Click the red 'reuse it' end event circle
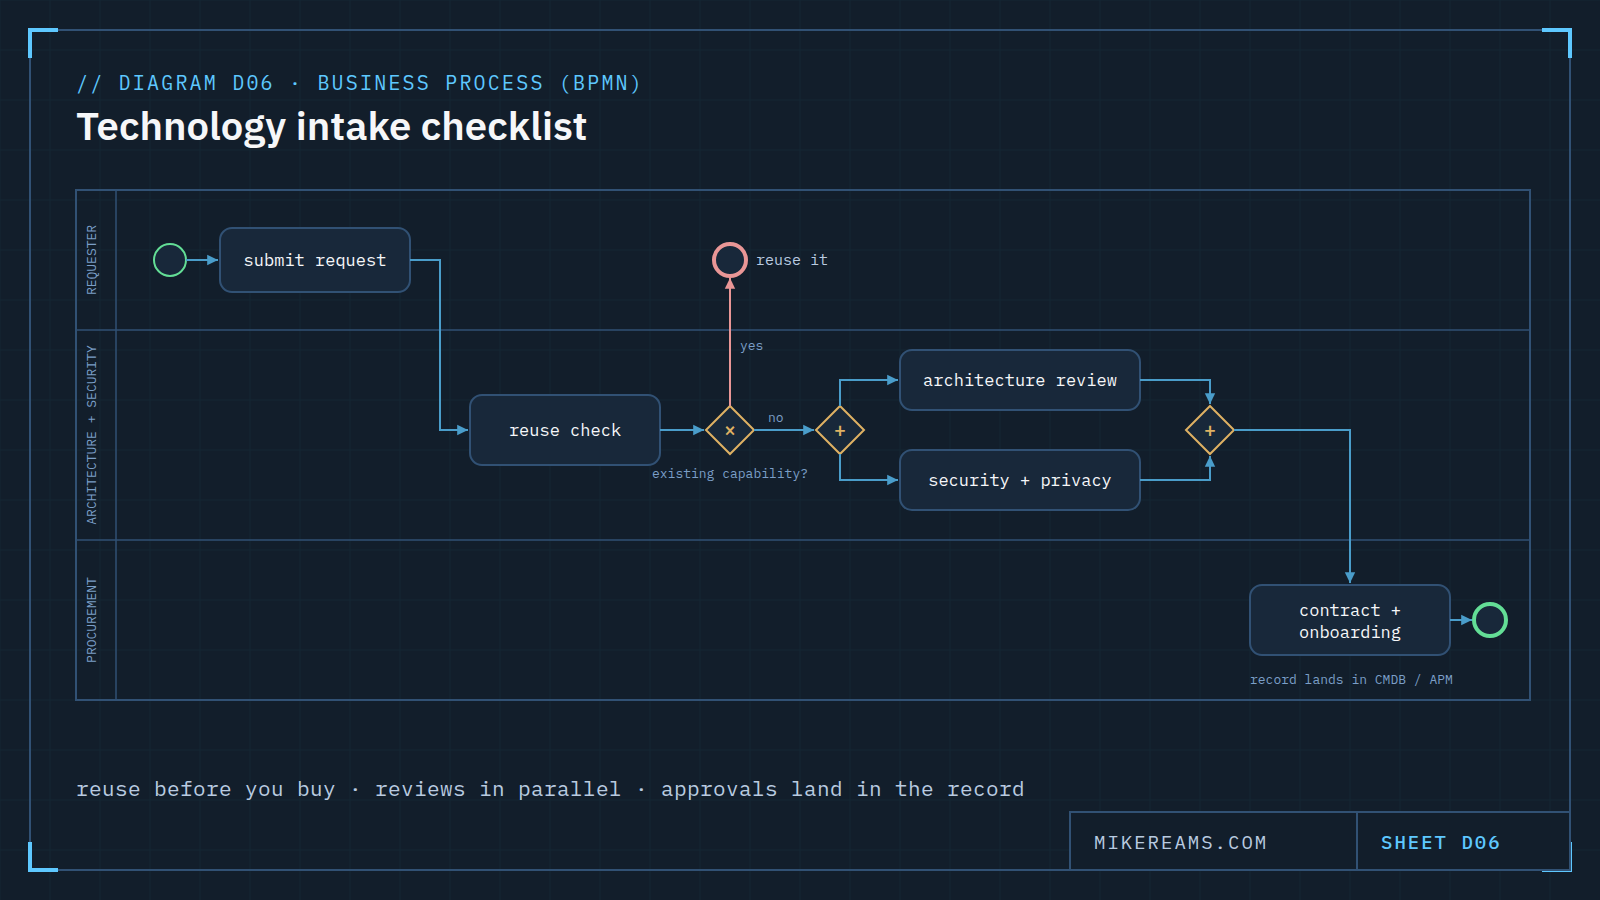1600x900 pixels. click(x=730, y=260)
